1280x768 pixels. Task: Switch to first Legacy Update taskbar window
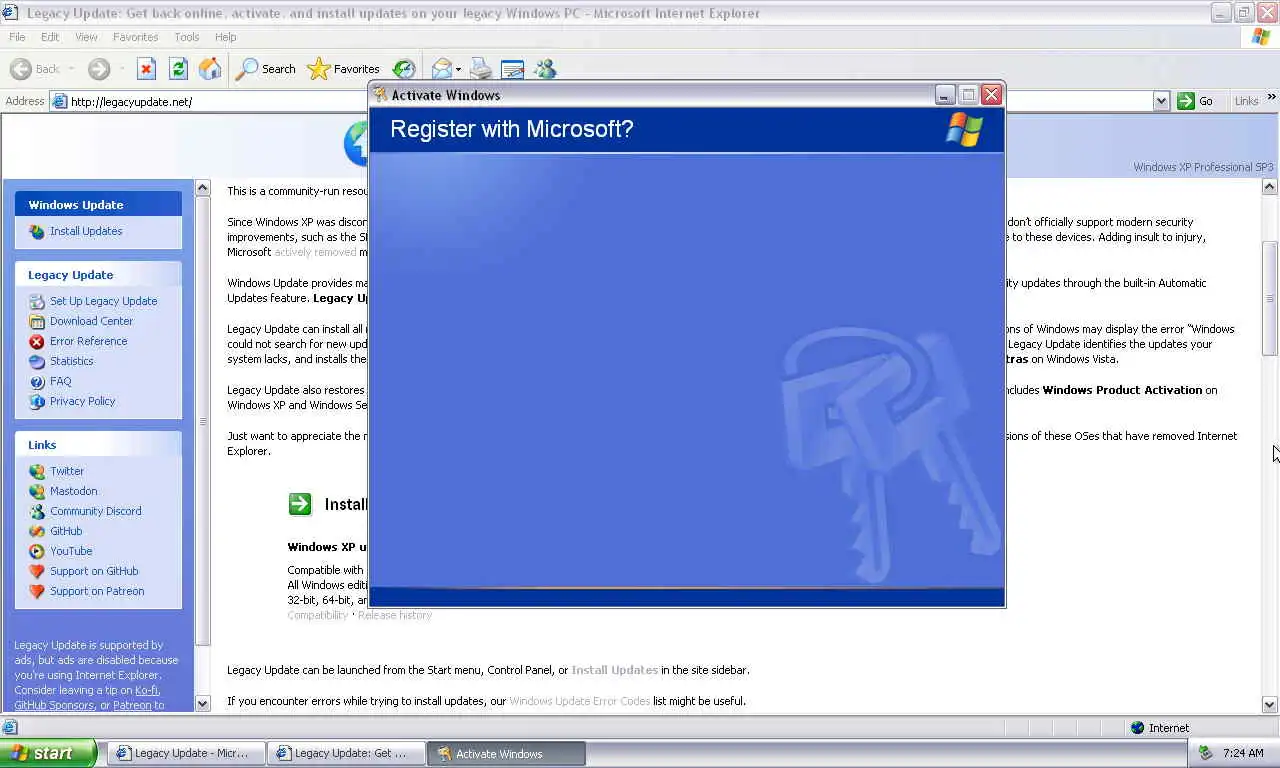point(186,754)
